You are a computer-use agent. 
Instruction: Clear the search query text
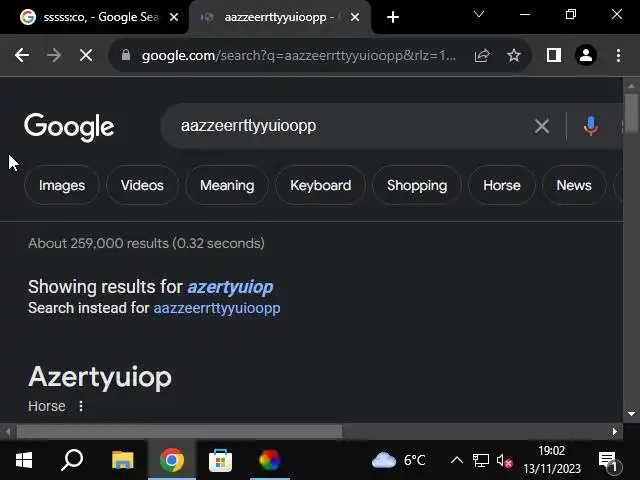tap(542, 126)
